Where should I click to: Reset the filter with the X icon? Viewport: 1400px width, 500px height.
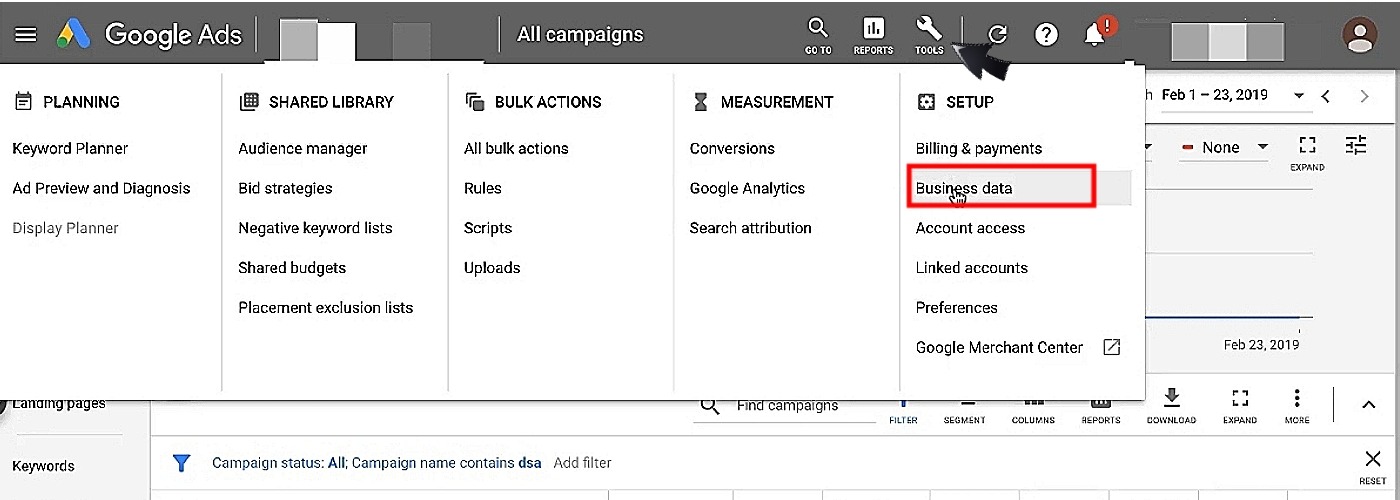click(1373, 460)
